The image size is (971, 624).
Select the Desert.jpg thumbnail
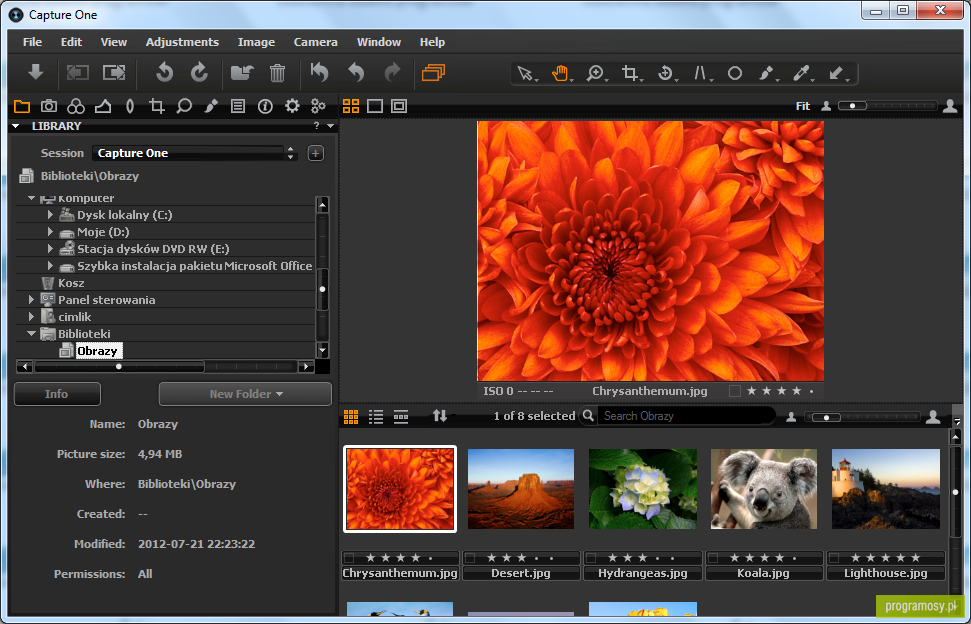pos(521,489)
